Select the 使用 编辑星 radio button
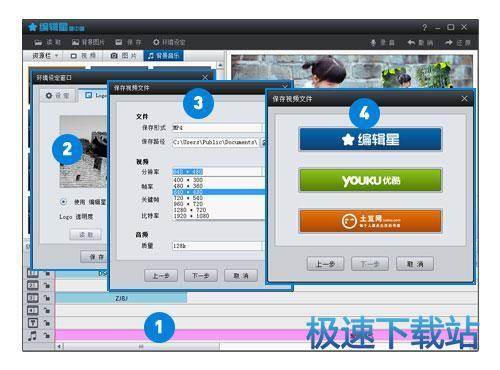Image resolution: width=500 pixels, height=370 pixels. pyautogui.click(x=63, y=202)
